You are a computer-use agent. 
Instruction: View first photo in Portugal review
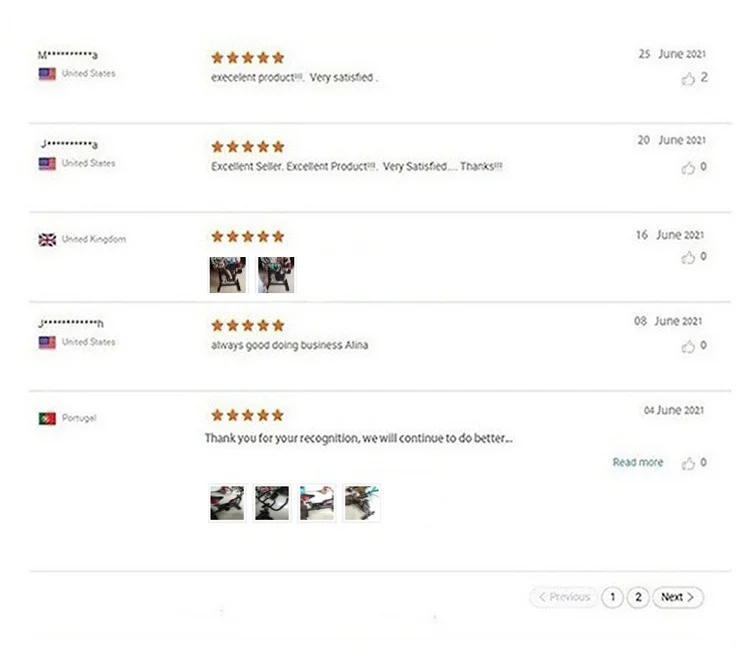227,503
